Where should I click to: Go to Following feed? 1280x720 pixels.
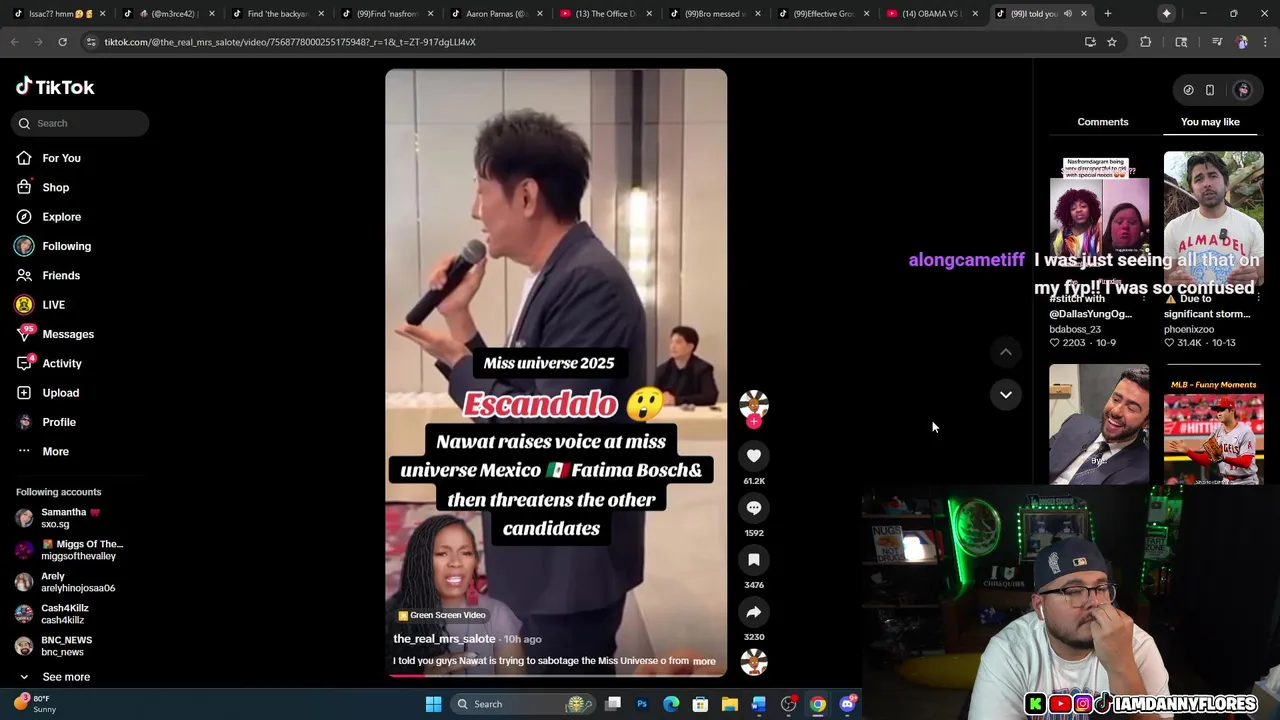(x=53, y=246)
